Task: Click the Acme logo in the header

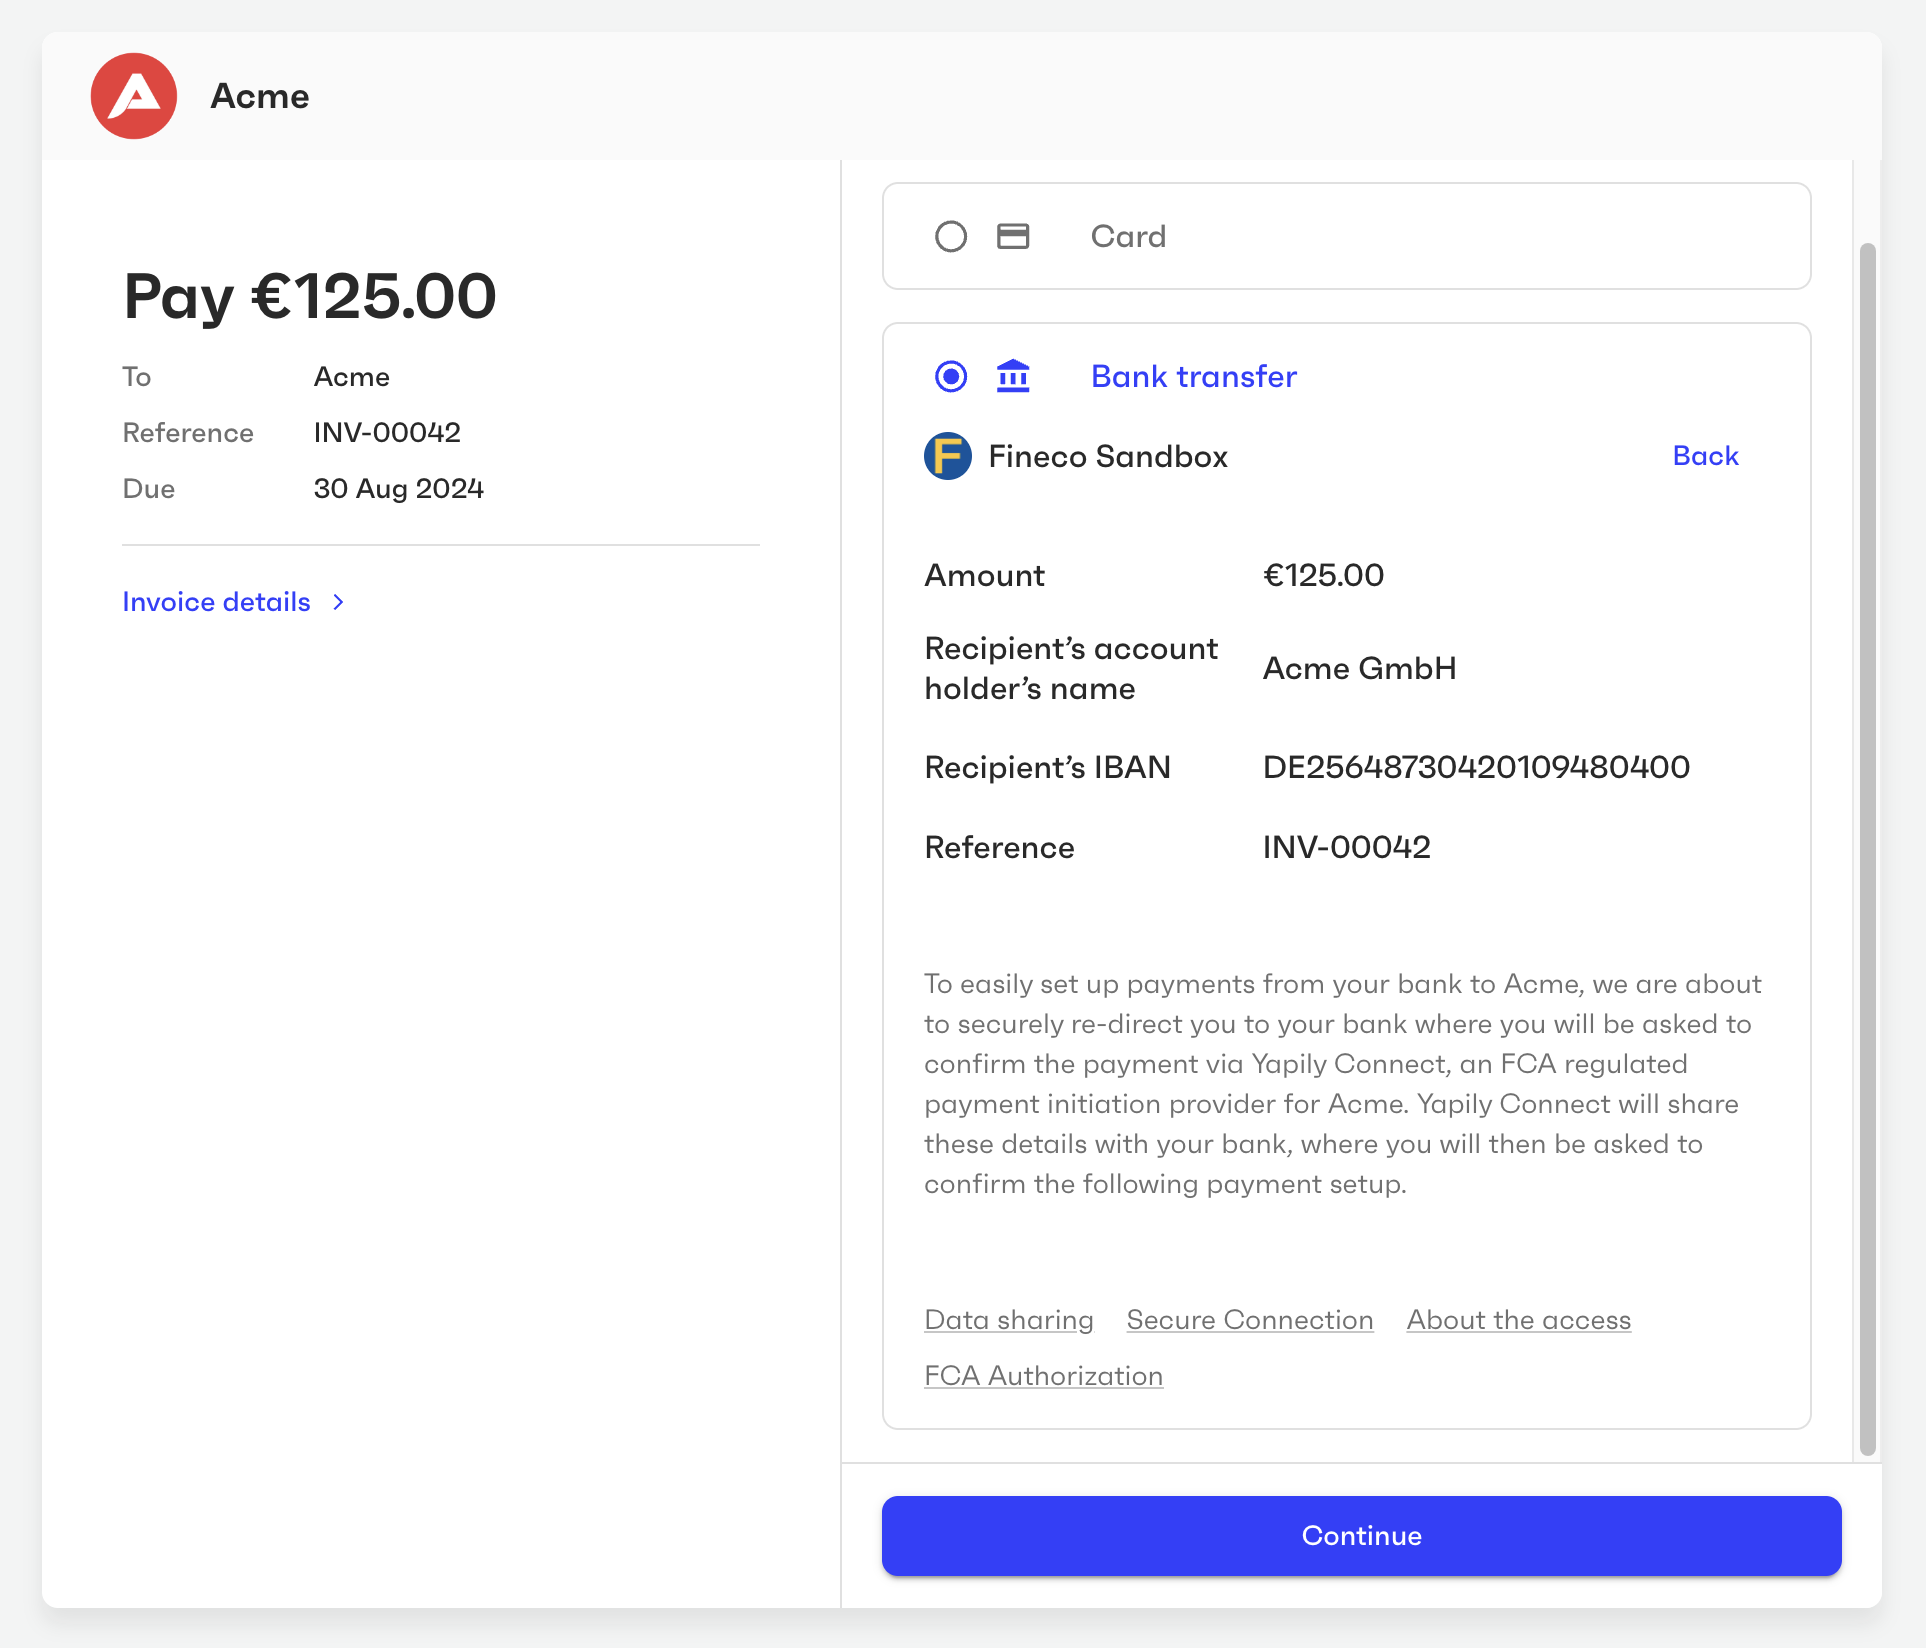Action: tap(133, 95)
